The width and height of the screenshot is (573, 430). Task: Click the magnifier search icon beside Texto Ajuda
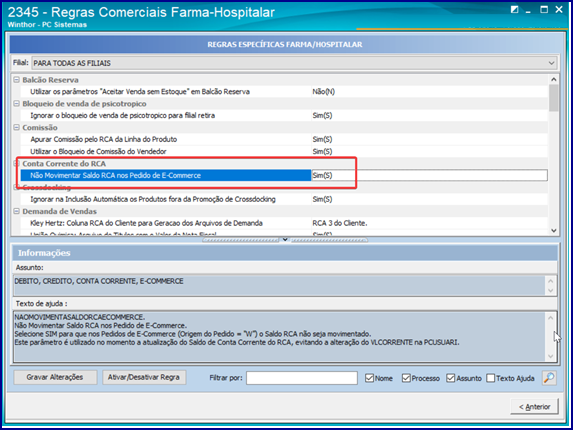549,378
